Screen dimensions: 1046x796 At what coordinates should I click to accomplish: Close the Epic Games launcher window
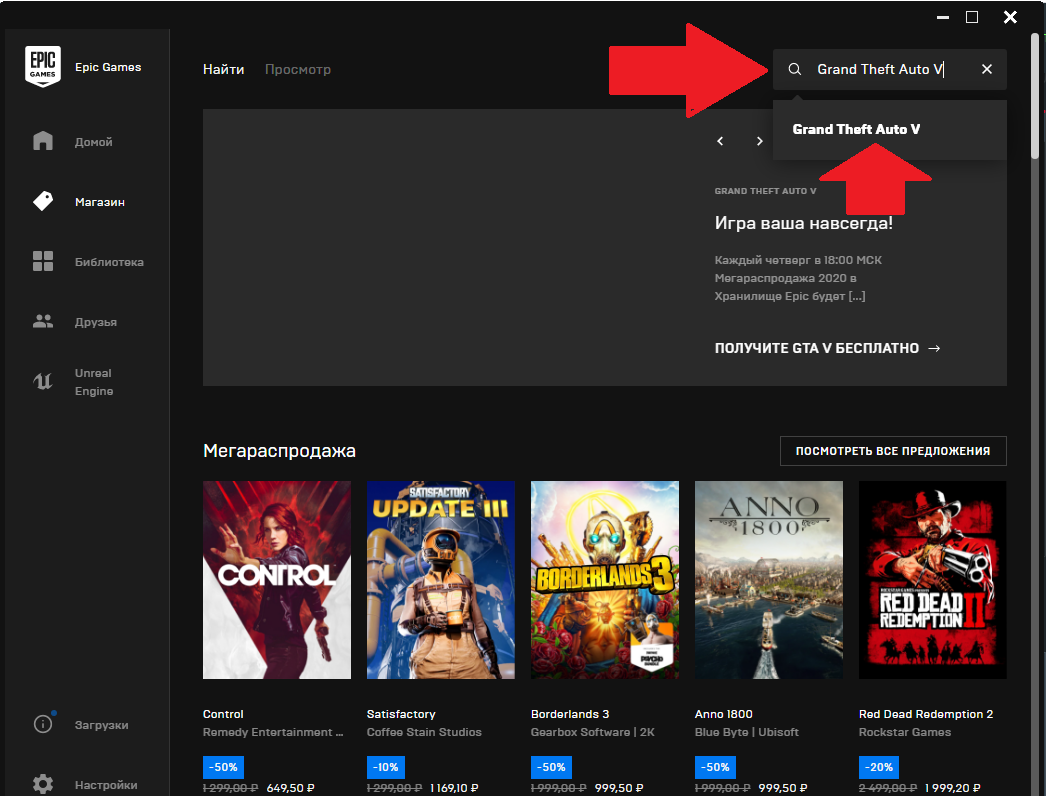click(x=1011, y=17)
